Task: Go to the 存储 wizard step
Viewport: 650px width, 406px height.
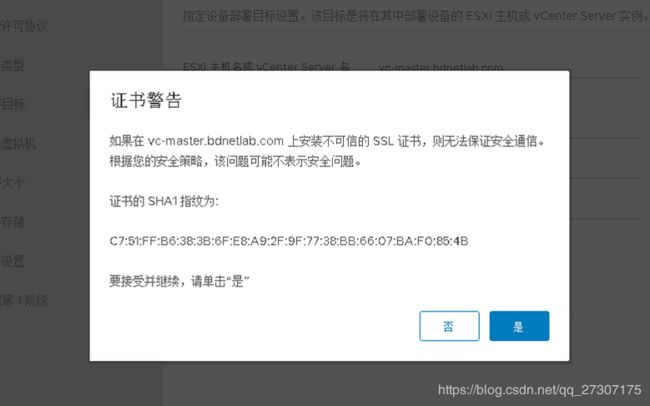Action: (12, 222)
